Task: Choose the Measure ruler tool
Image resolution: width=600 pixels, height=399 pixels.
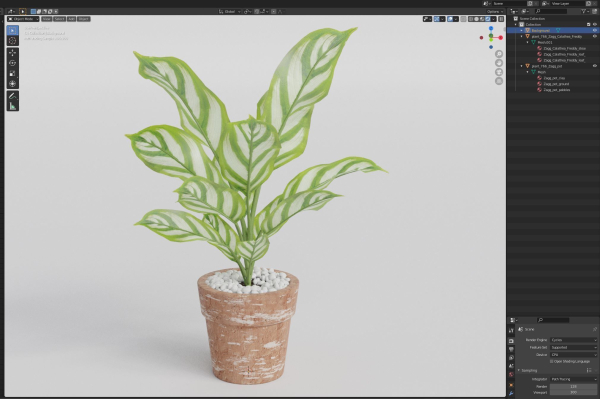Action: 13,106
